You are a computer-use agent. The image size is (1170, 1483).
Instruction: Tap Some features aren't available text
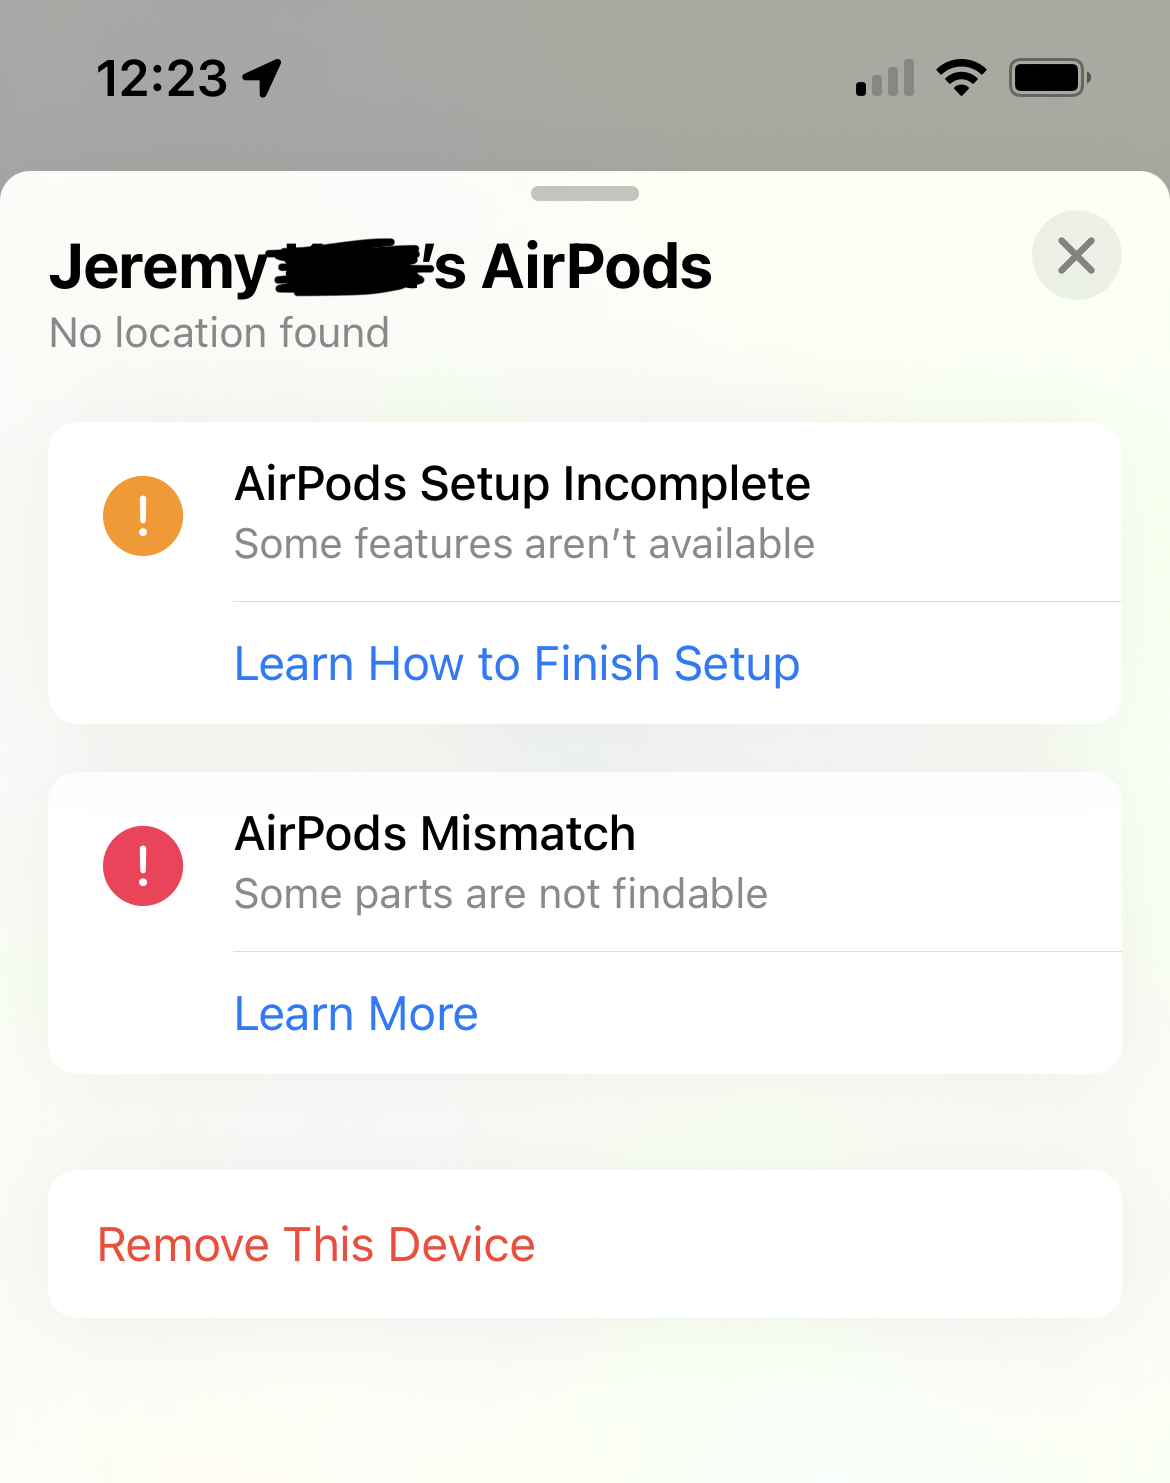point(524,543)
